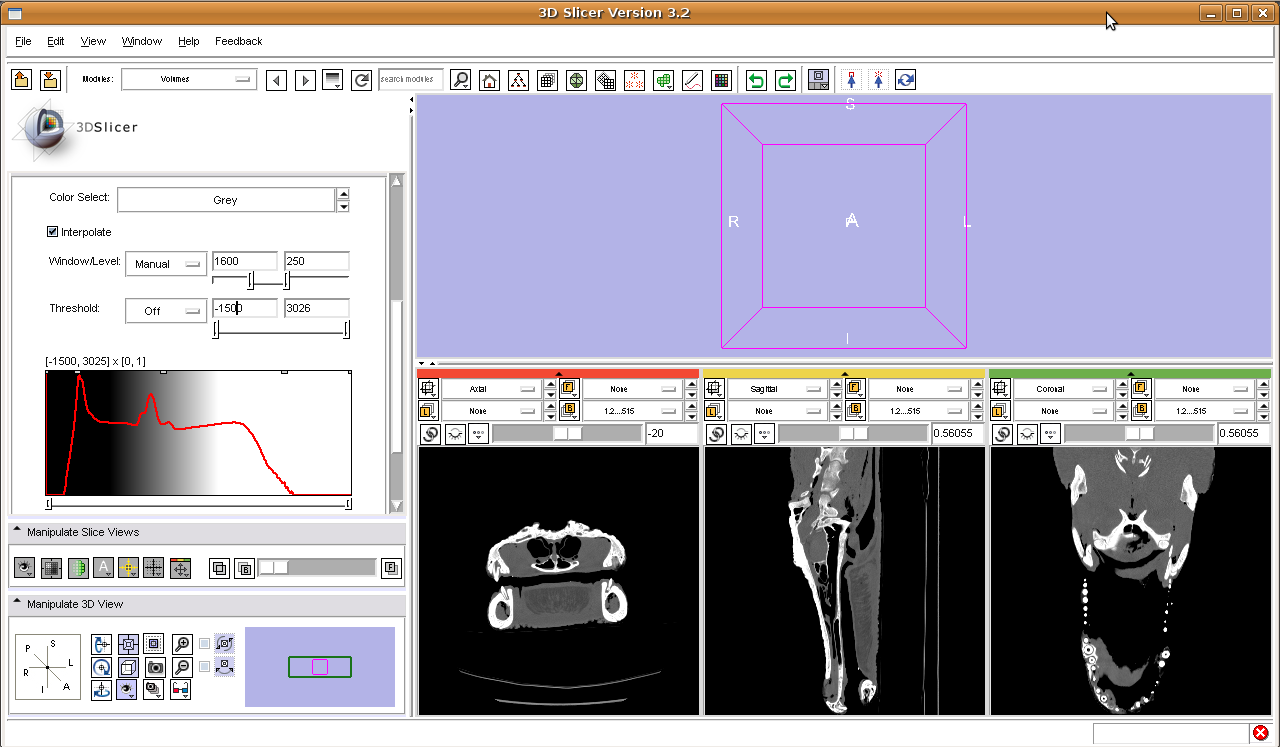Open the Volumes module grid icon
The width and height of the screenshot is (1280, 747).
pos(547,80)
